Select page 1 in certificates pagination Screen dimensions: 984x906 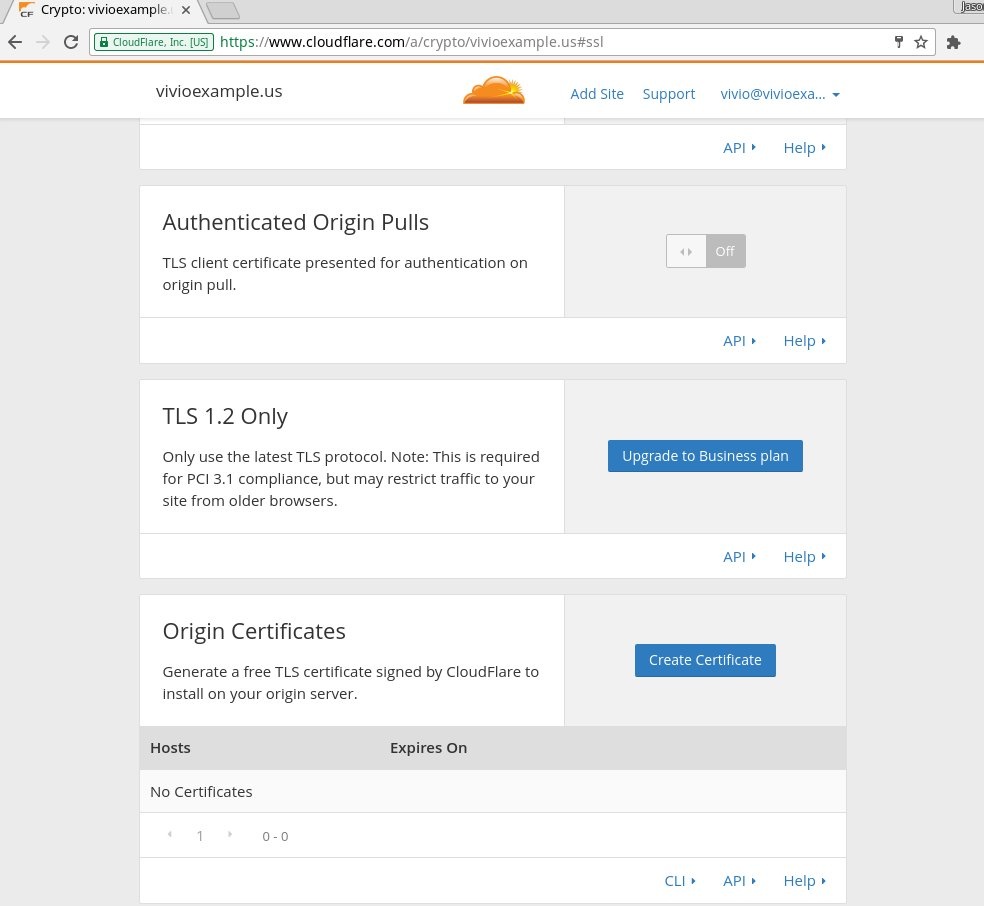(200, 836)
